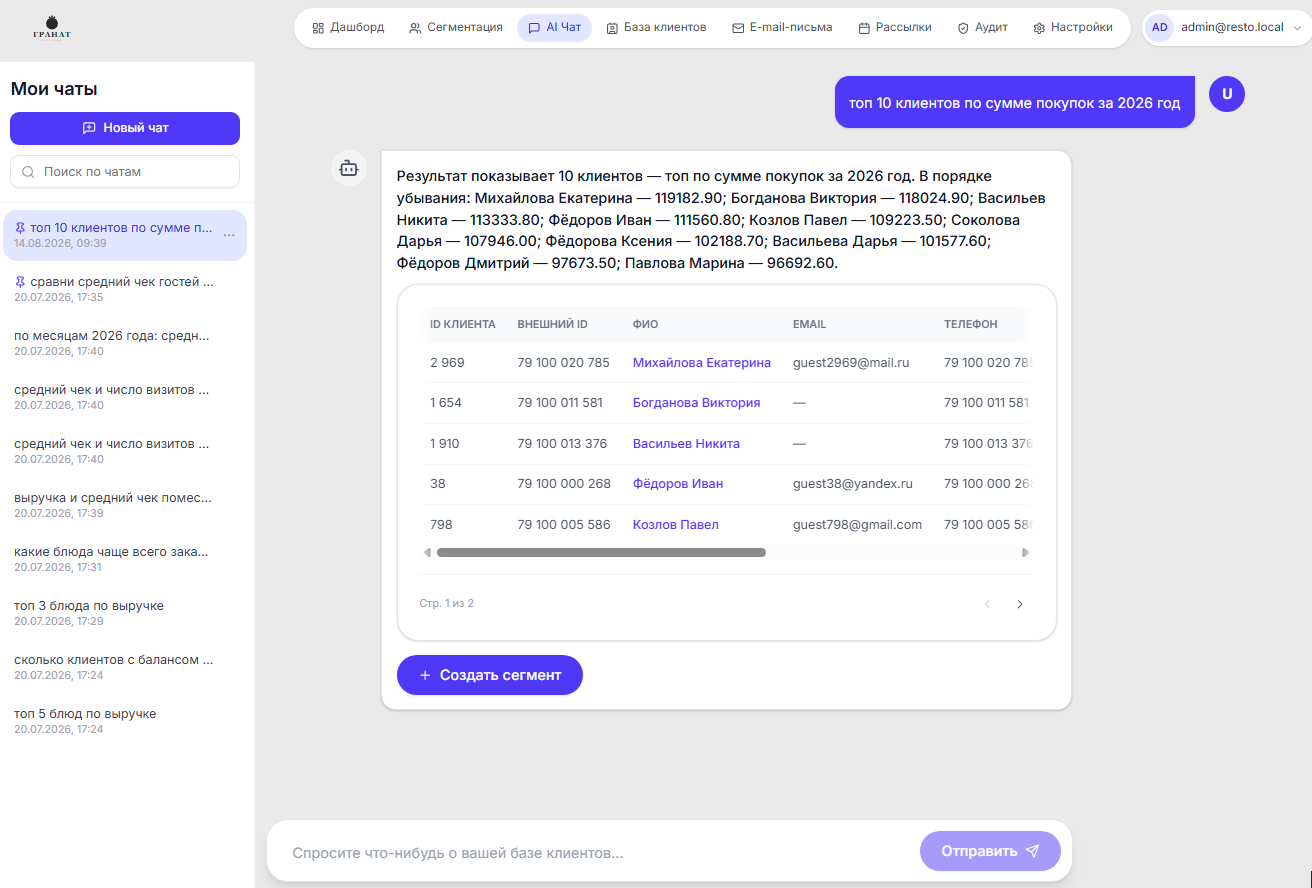
Task: Click the previous page arrow in table
Action: 987,604
